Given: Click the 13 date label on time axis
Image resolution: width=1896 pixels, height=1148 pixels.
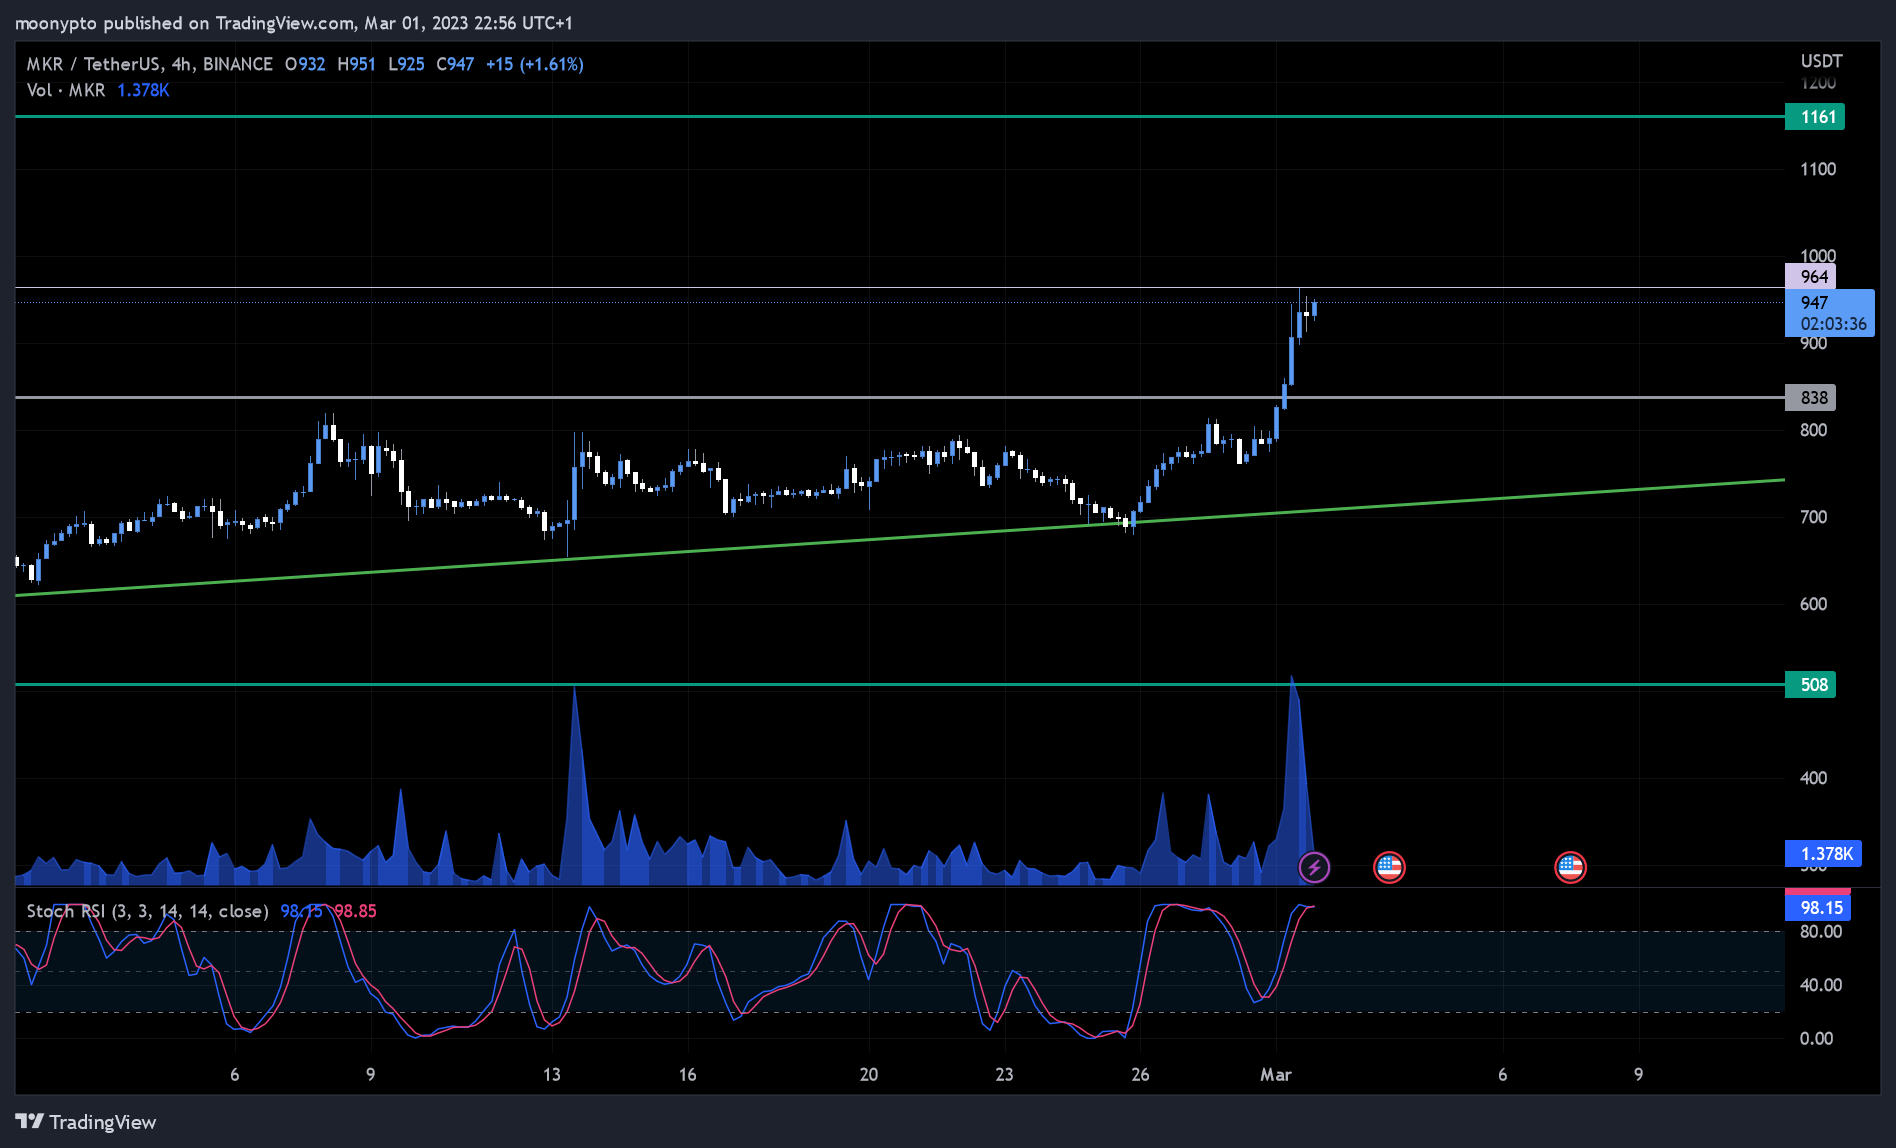Looking at the screenshot, I should [552, 1075].
